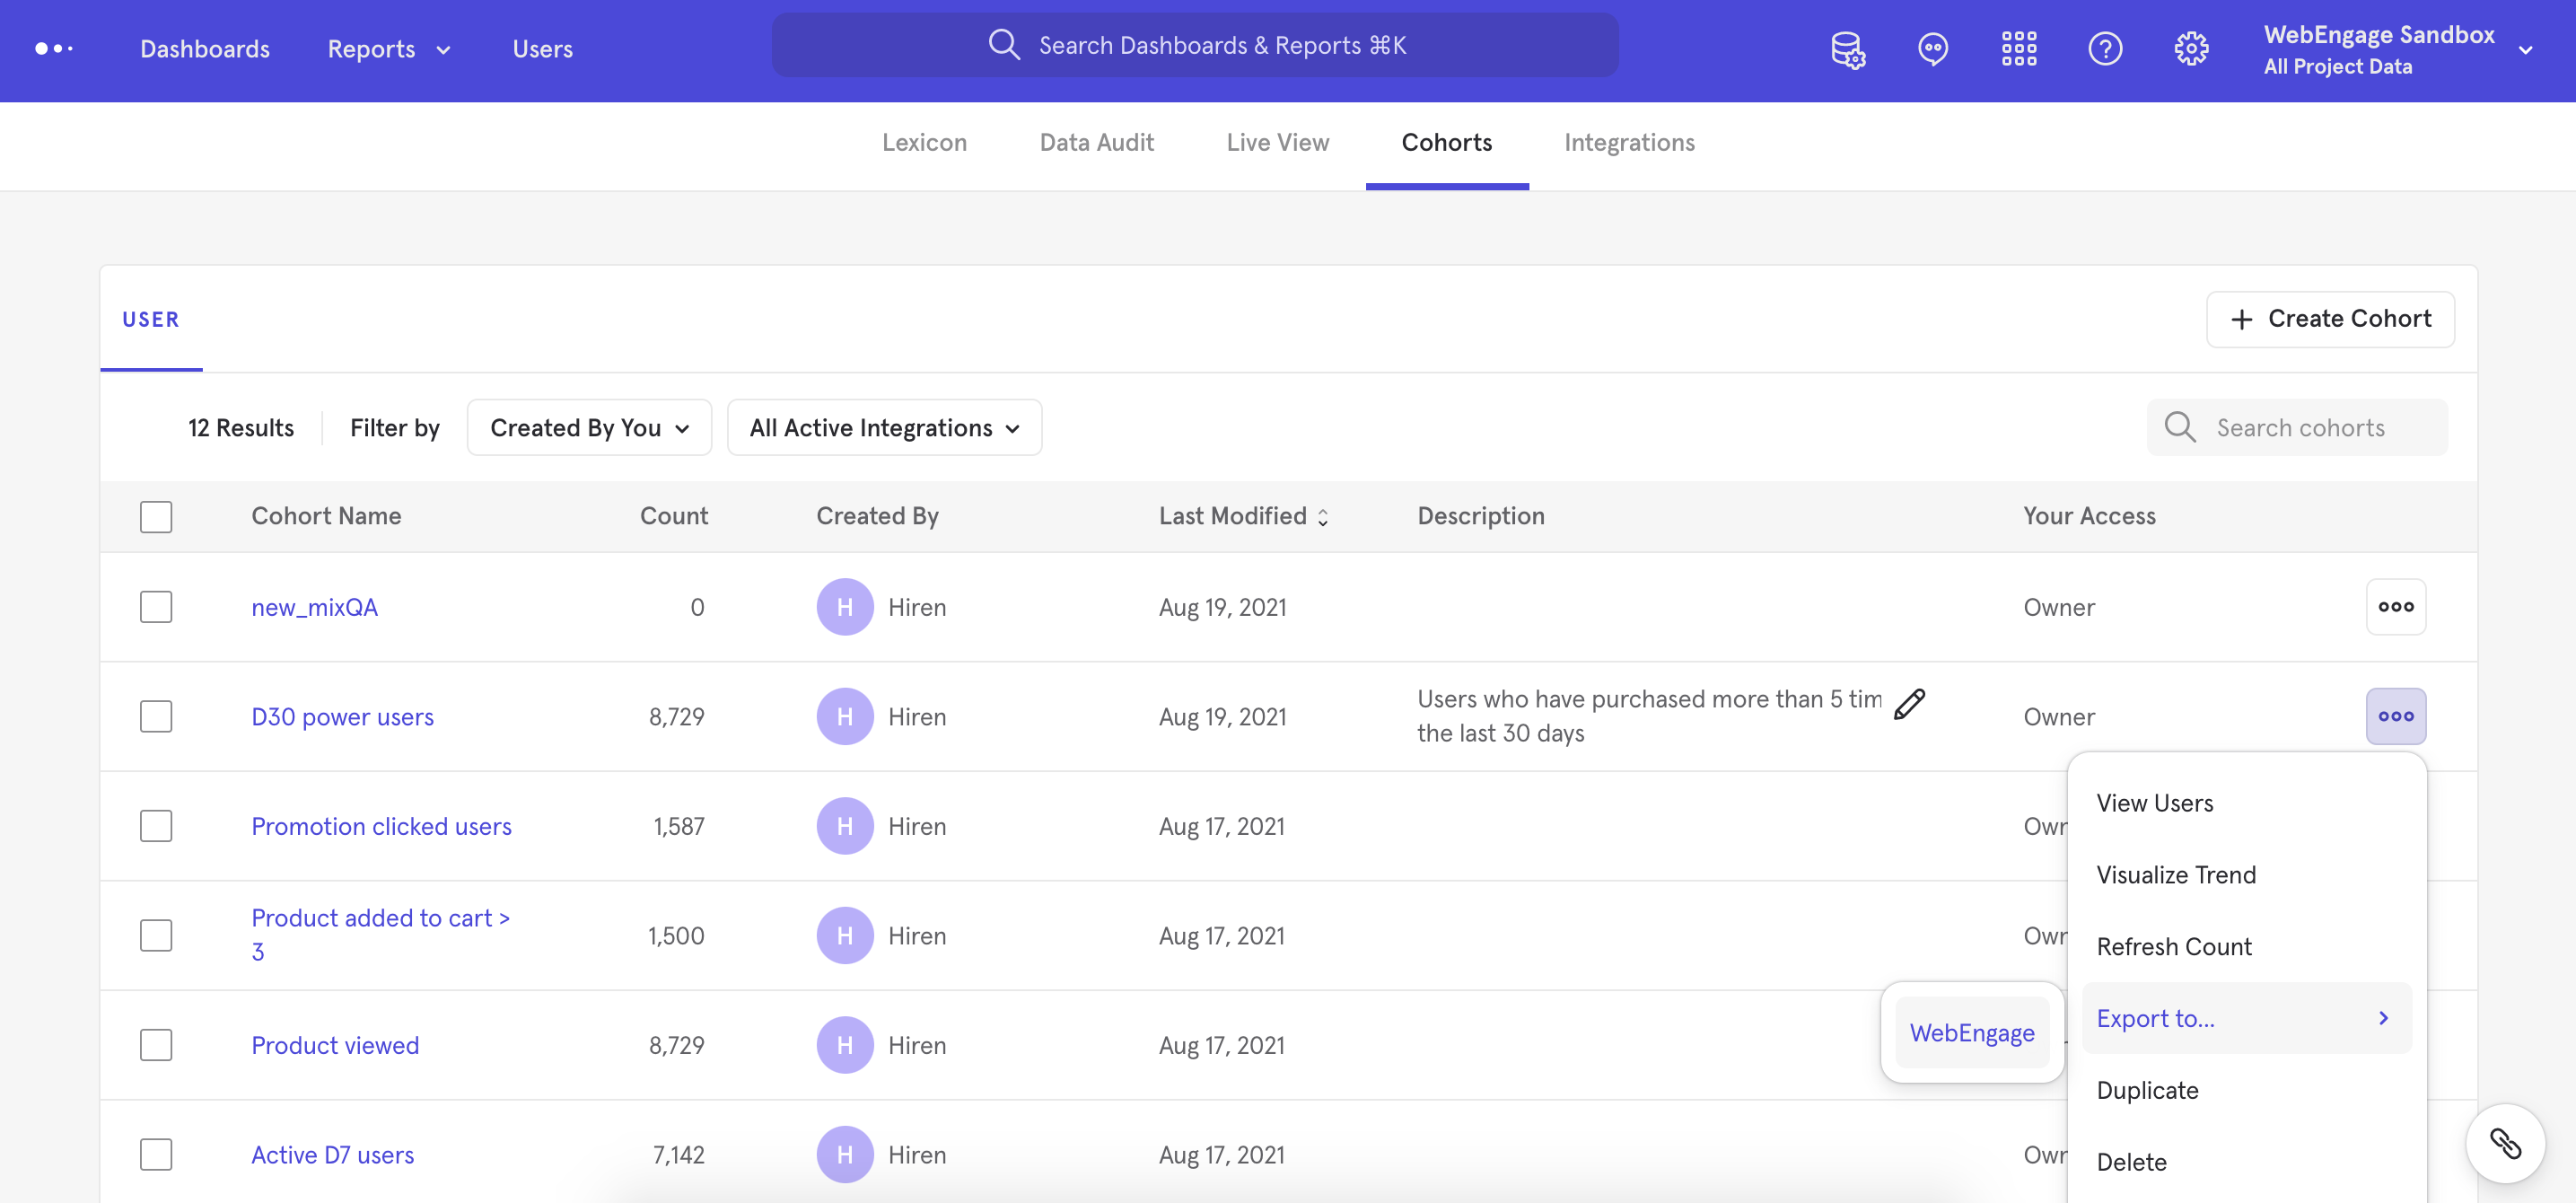Check the select-all cohorts checkbox
The height and width of the screenshot is (1203, 2576).
(x=156, y=517)
